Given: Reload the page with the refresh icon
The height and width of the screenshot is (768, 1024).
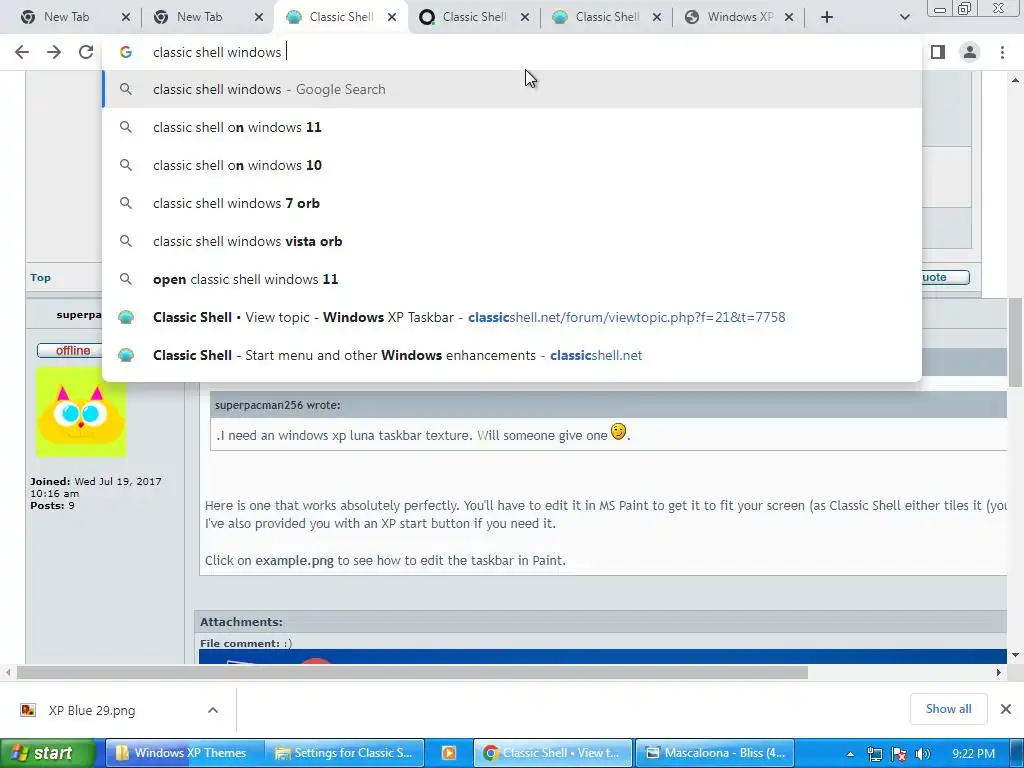Looking at the screenshot, I should [86, 52].
